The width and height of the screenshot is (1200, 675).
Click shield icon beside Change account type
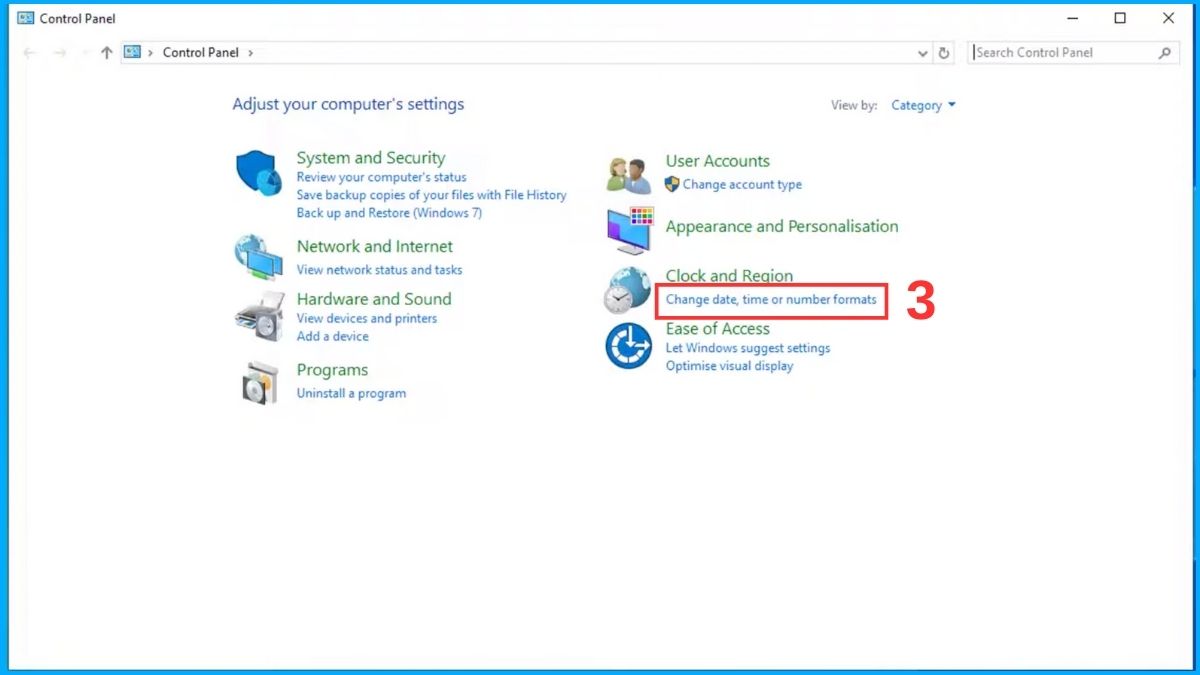(x=672, y=184)
